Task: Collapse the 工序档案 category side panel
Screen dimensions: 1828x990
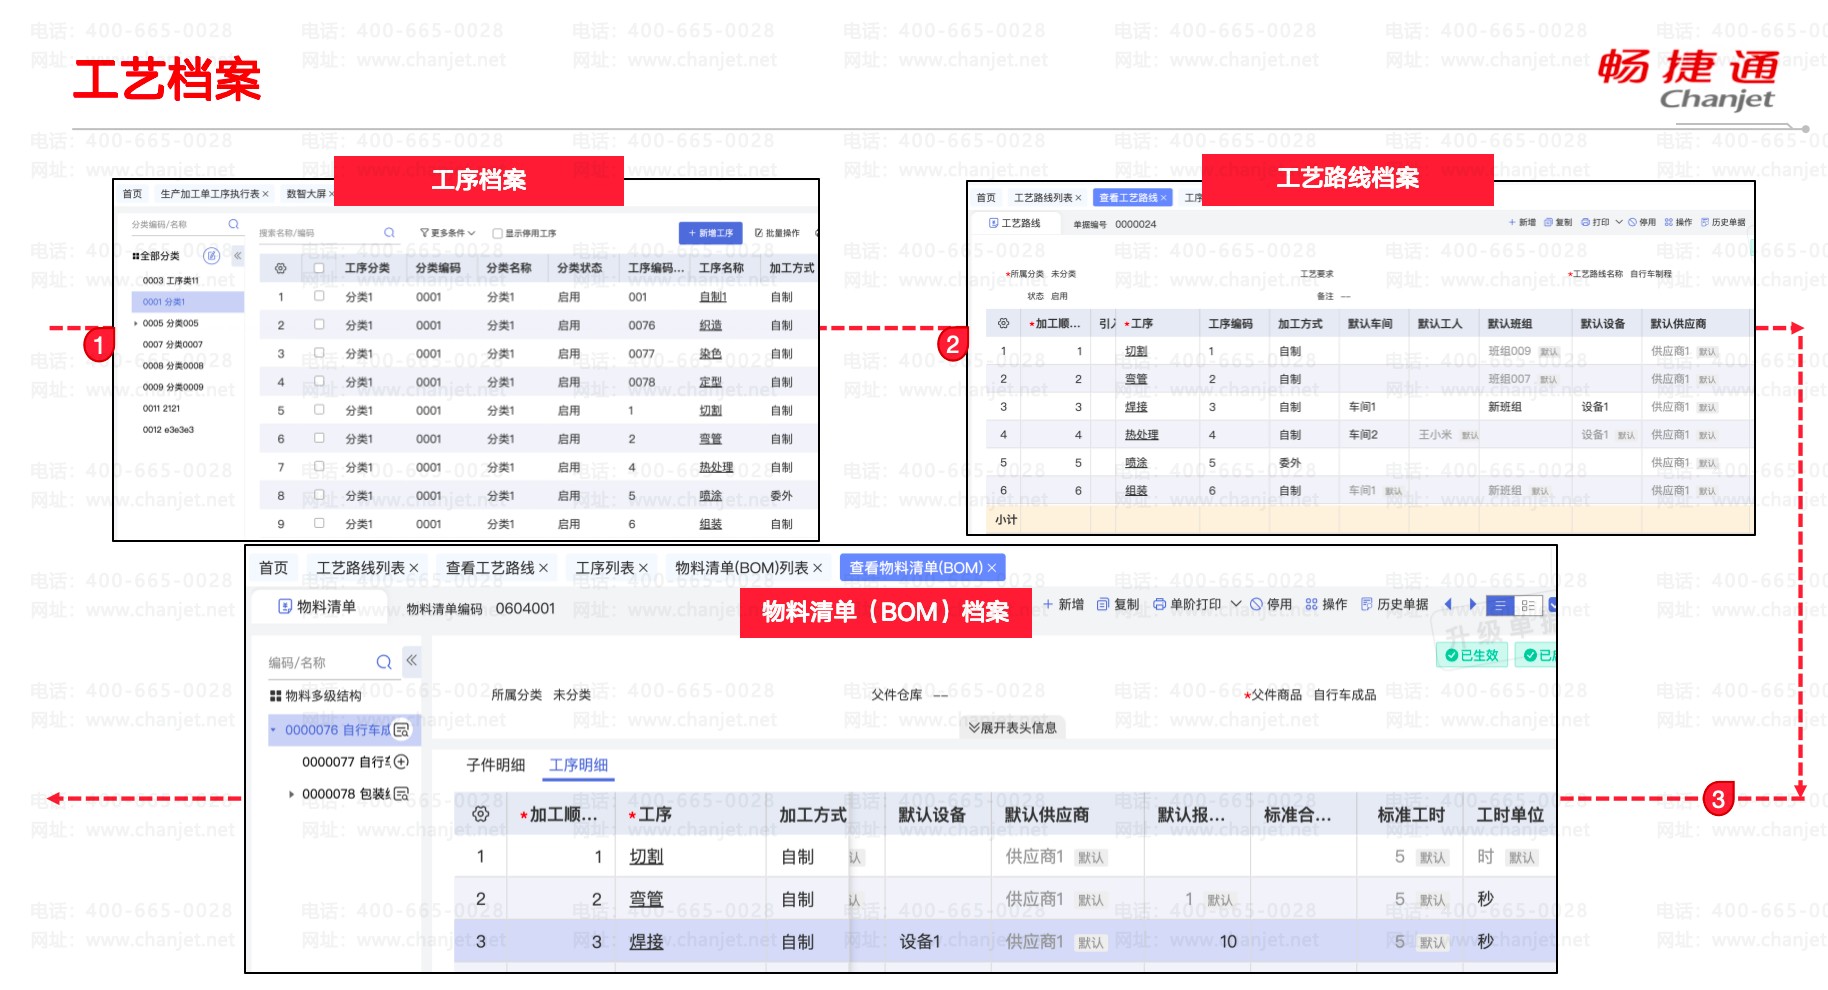Action: tap(238, 256)
